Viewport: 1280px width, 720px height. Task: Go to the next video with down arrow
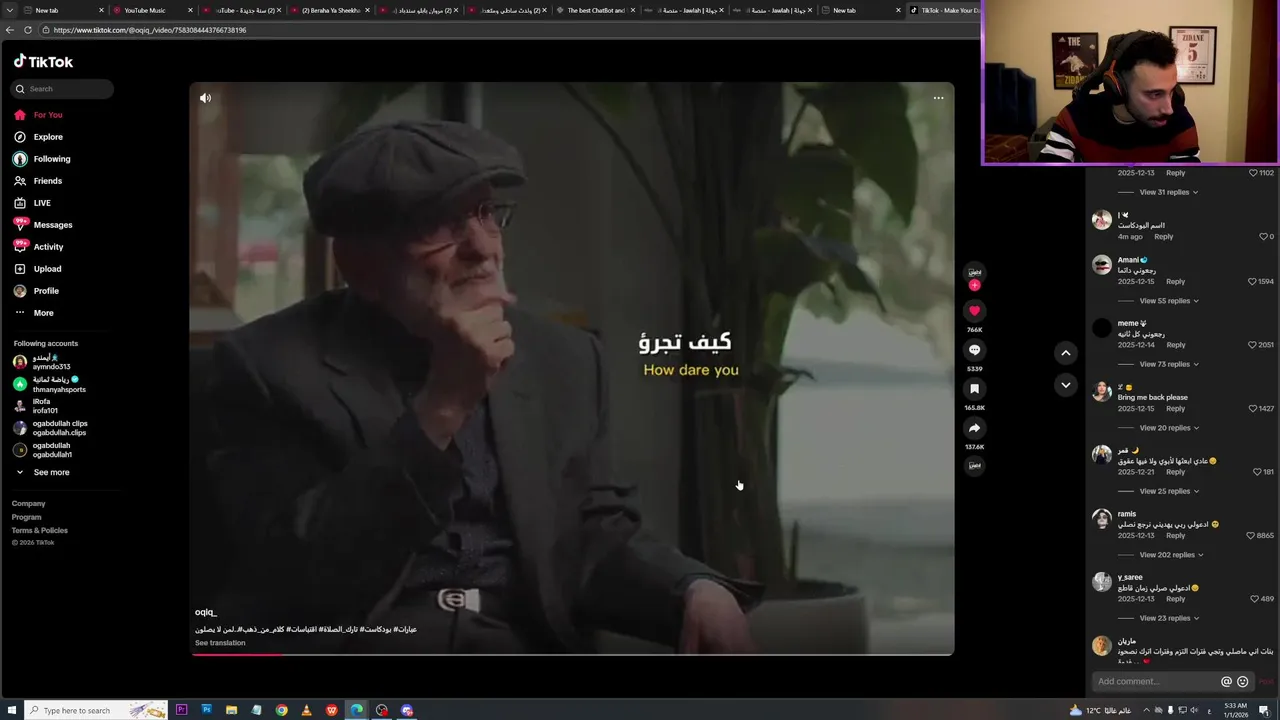click(1065, 385)
